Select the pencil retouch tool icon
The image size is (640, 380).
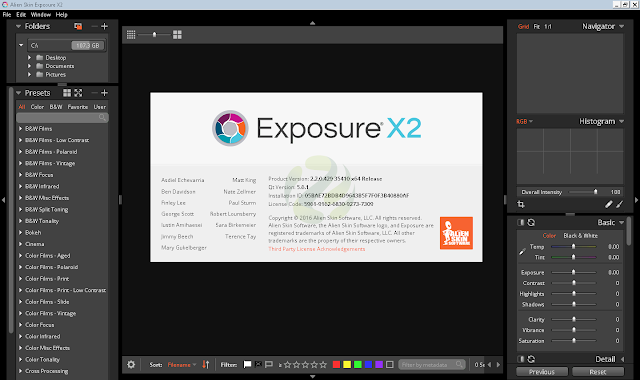click(609, 204)
